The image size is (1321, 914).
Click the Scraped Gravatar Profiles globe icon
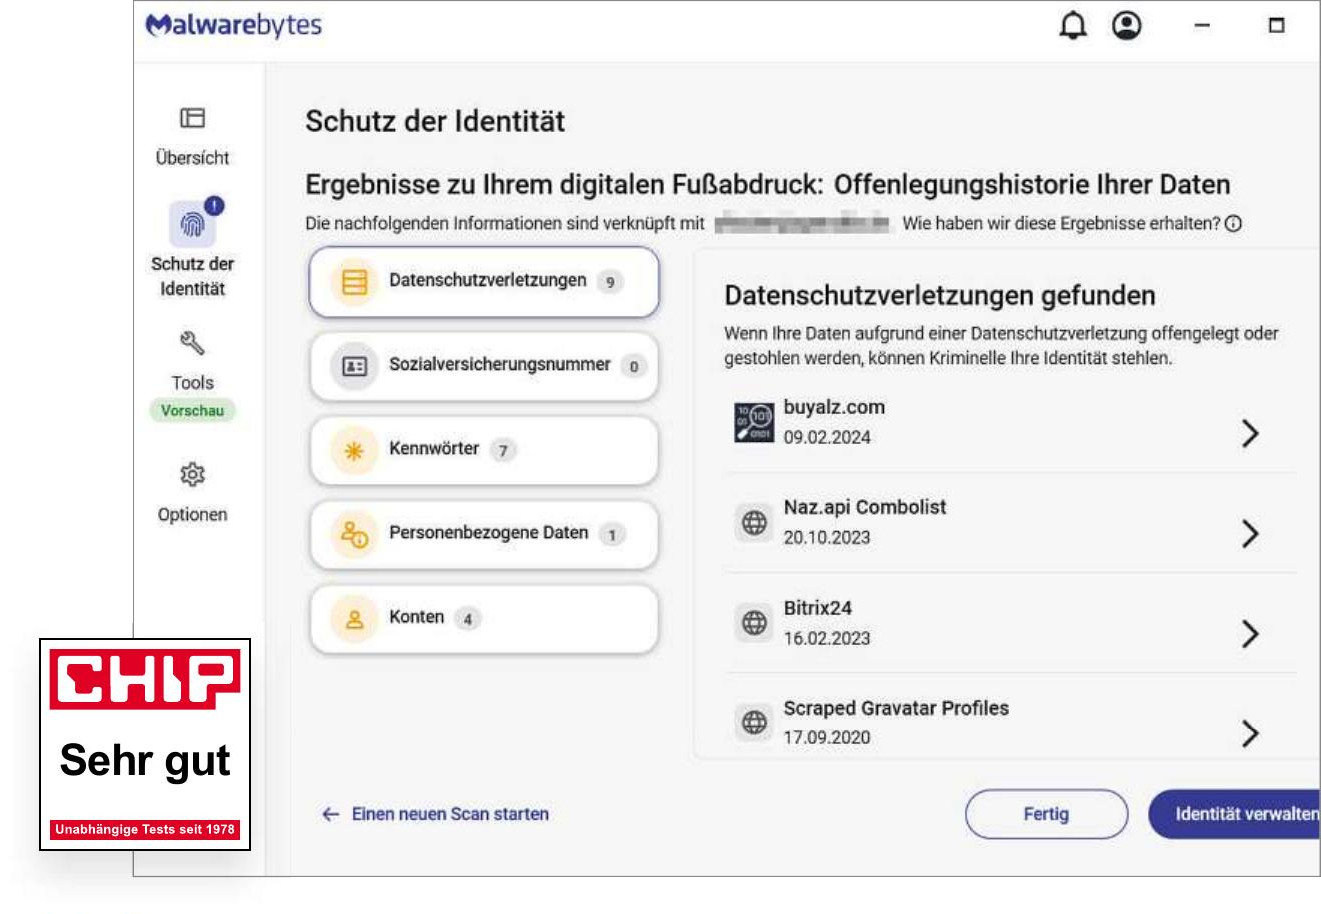coord(754,721)
